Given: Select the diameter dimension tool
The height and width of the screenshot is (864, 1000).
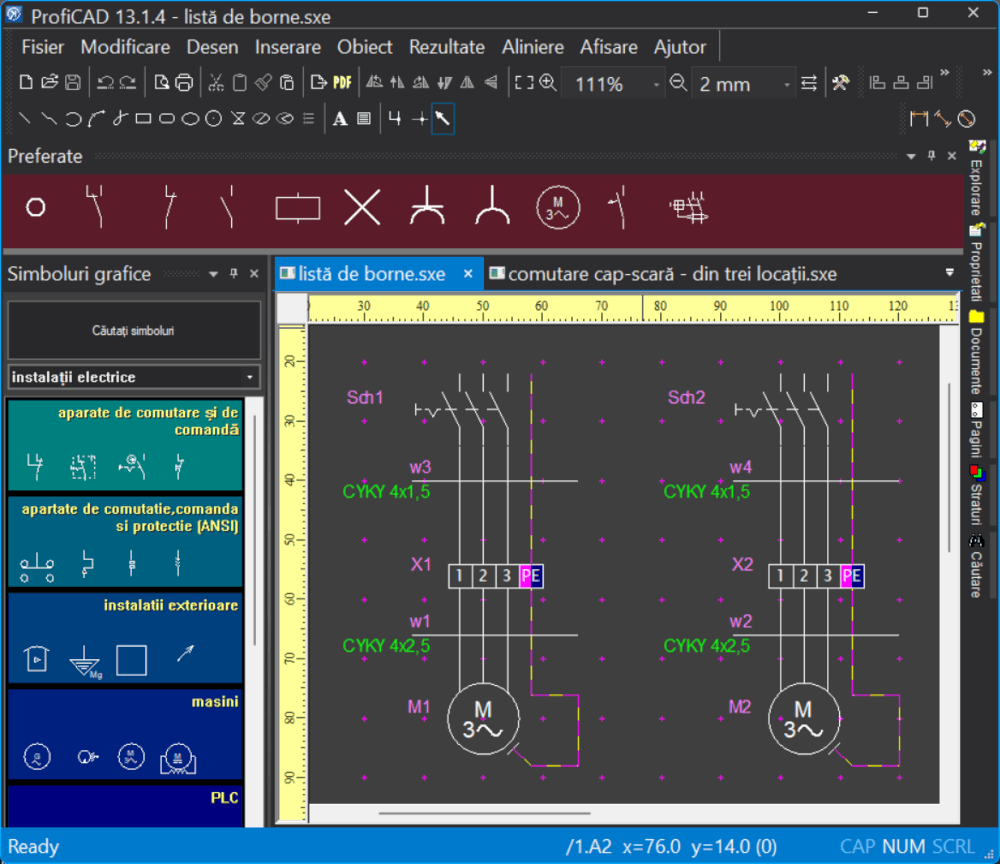Looking at the screenshot, I should pos(967,119).
